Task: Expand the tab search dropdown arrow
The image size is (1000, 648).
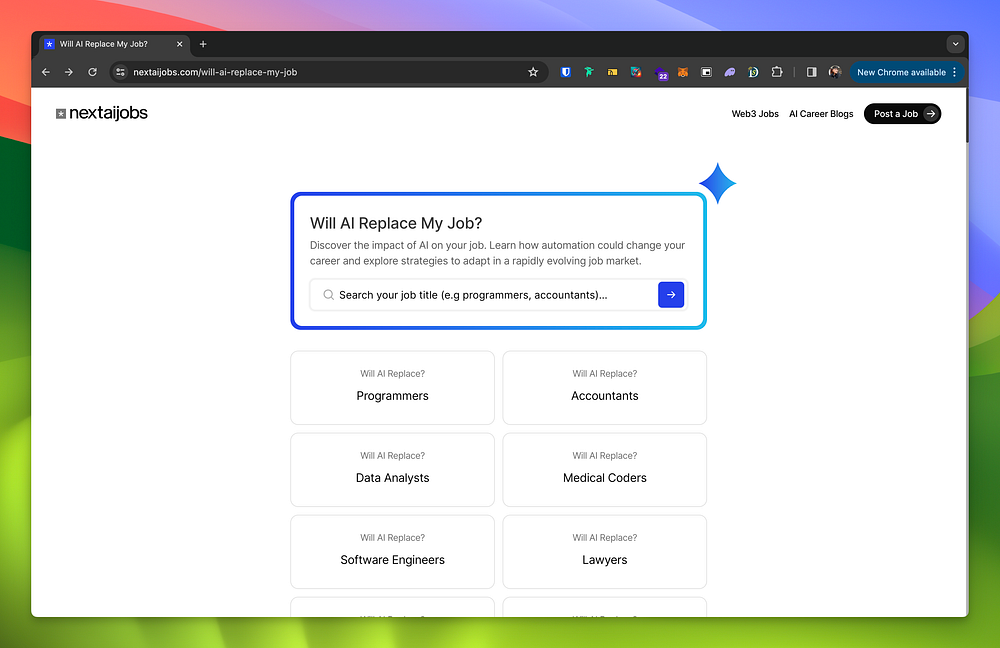Action: (955, 44)
